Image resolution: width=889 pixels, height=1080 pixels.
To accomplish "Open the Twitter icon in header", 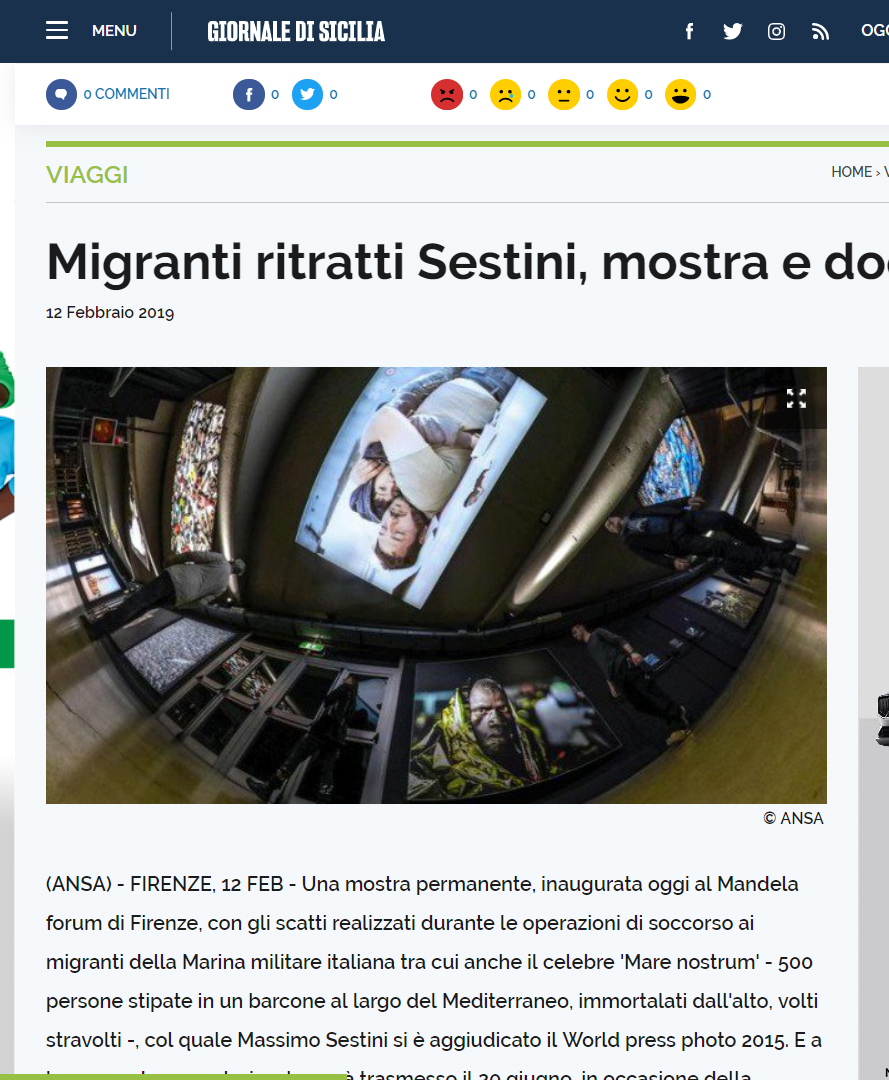I will (733, 32).
